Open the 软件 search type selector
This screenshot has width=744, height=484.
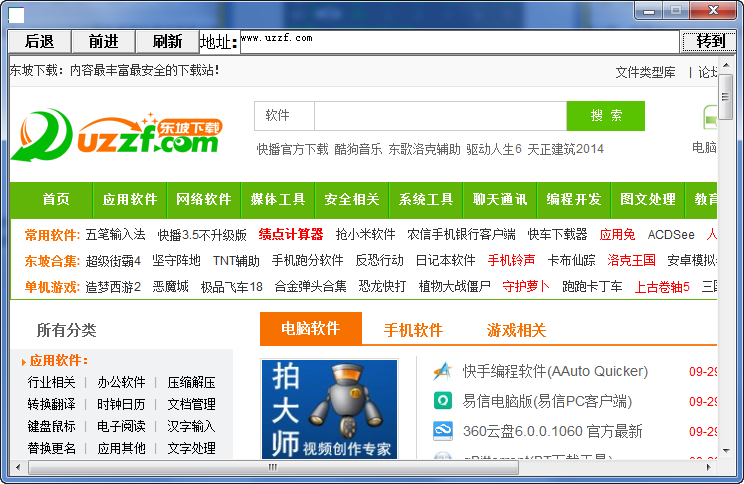(284, 116)
